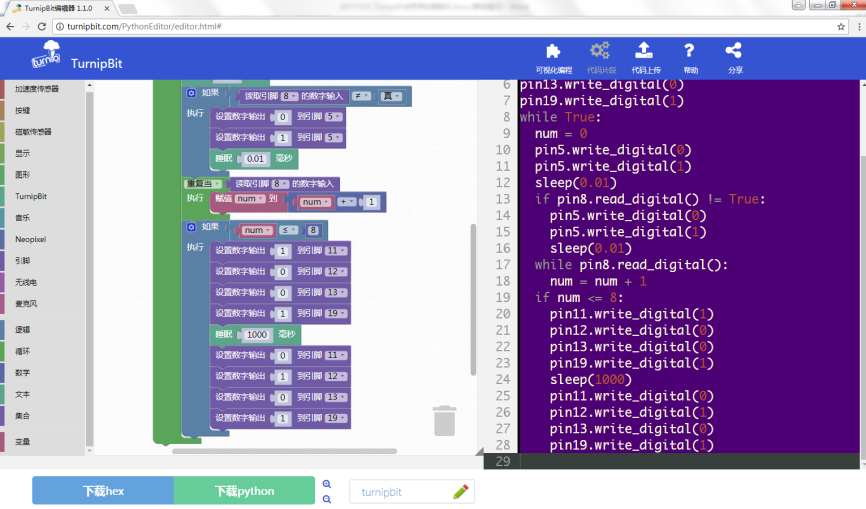Open the ≤ comparison operator dropdown

point(288,230)
